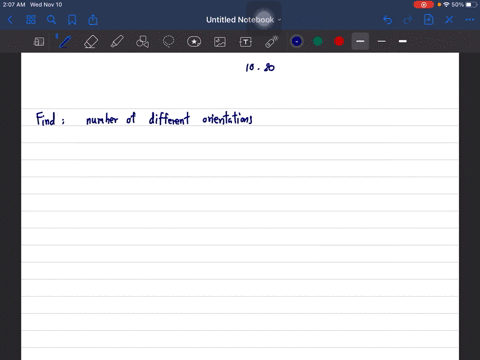The image size is (480, 360).
Task: Select the first selected stroke thickness
Action: [360, 41]
